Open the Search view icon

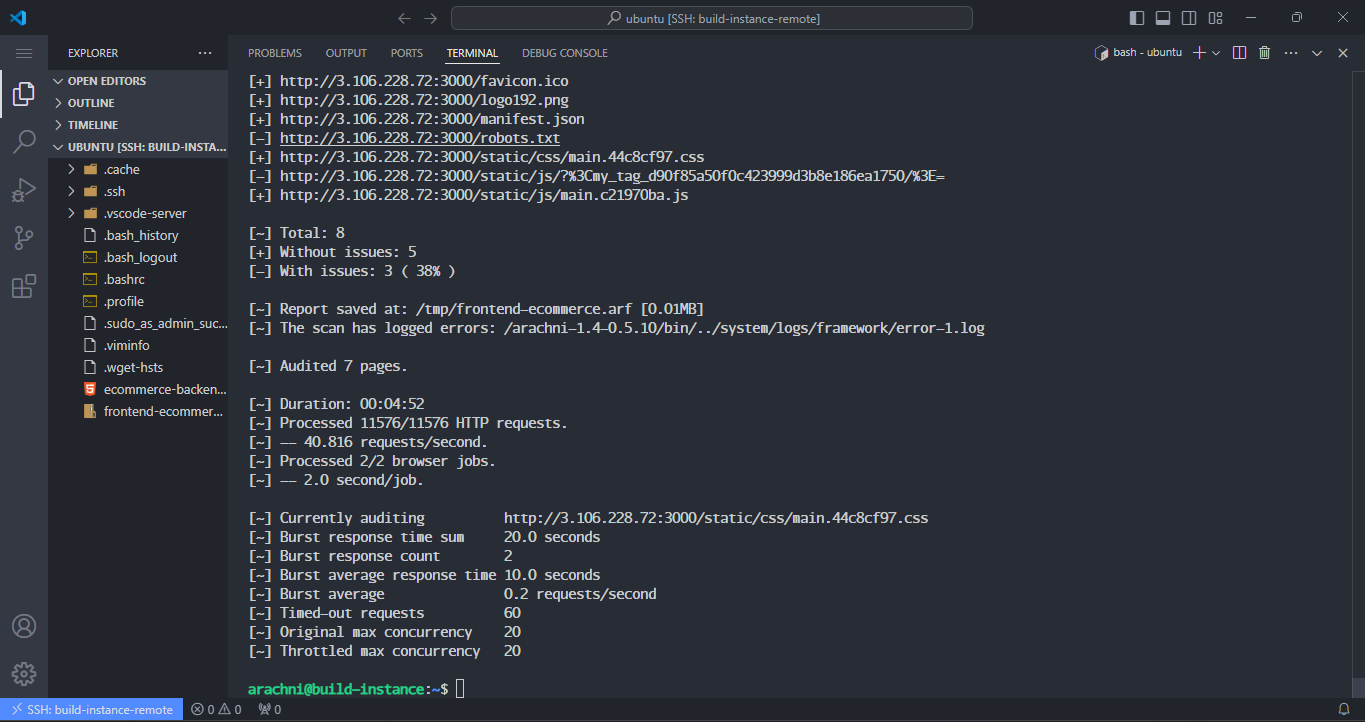pos(24,142)
